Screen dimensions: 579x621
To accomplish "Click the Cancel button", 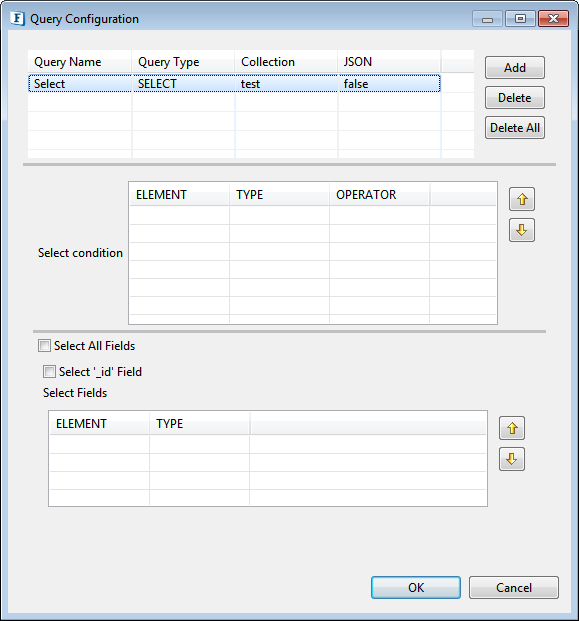I will pos(514,588).
